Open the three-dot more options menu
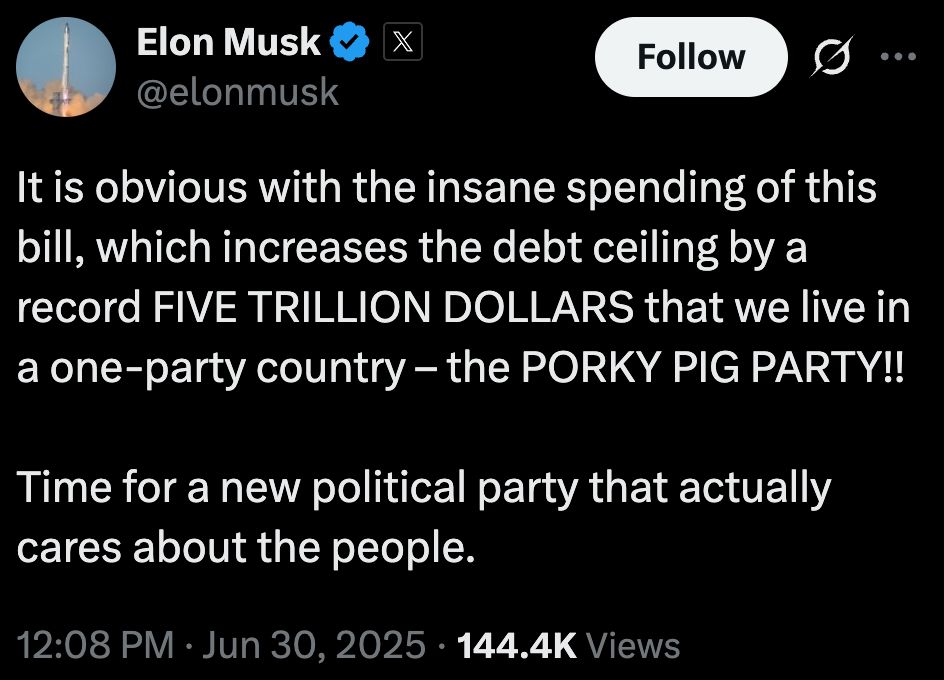 898,57
